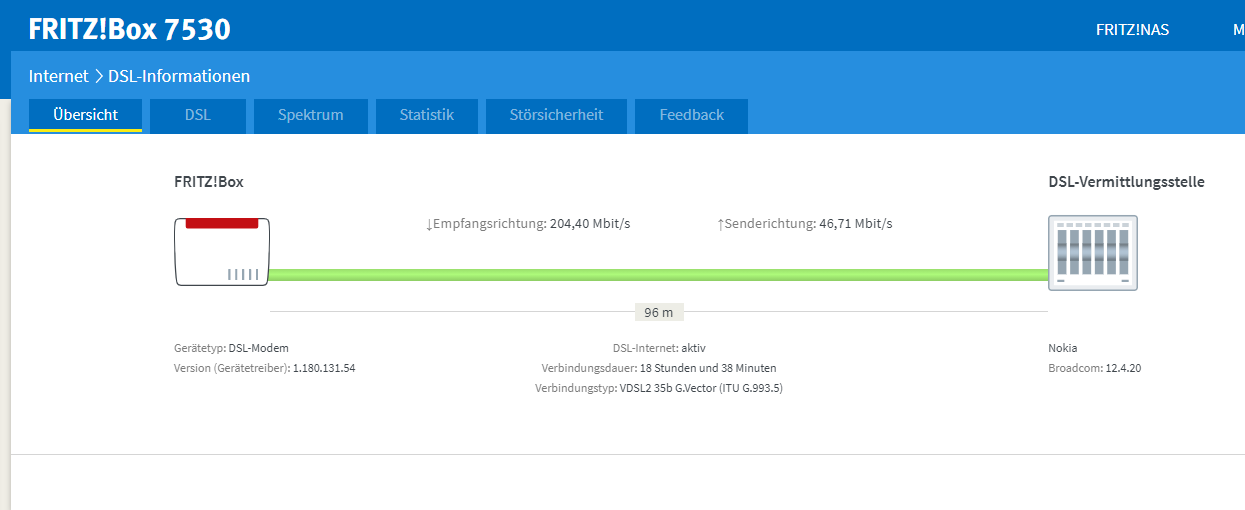Screen dimensions: 1245x510
Task: Click Verbindungsdauer 18 Stunden und 38 Minuten
Action: 659,368
